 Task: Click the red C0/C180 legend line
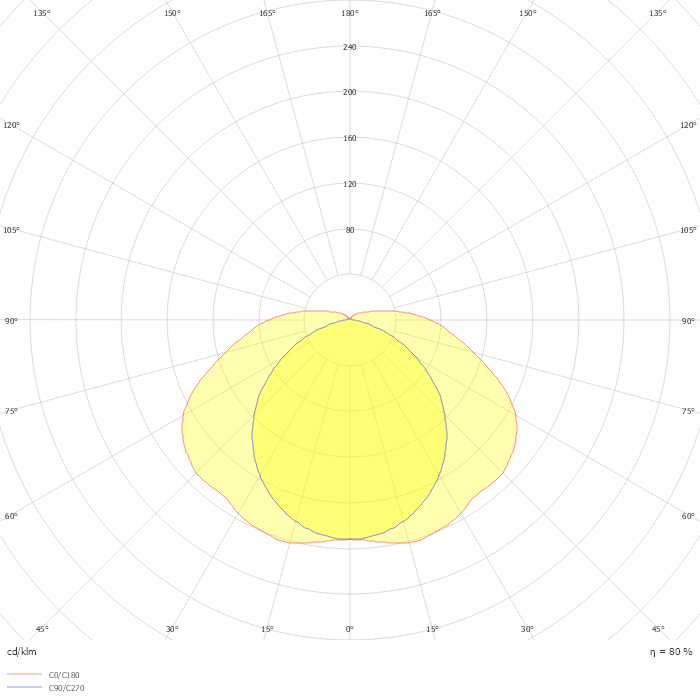pos(25,674)
